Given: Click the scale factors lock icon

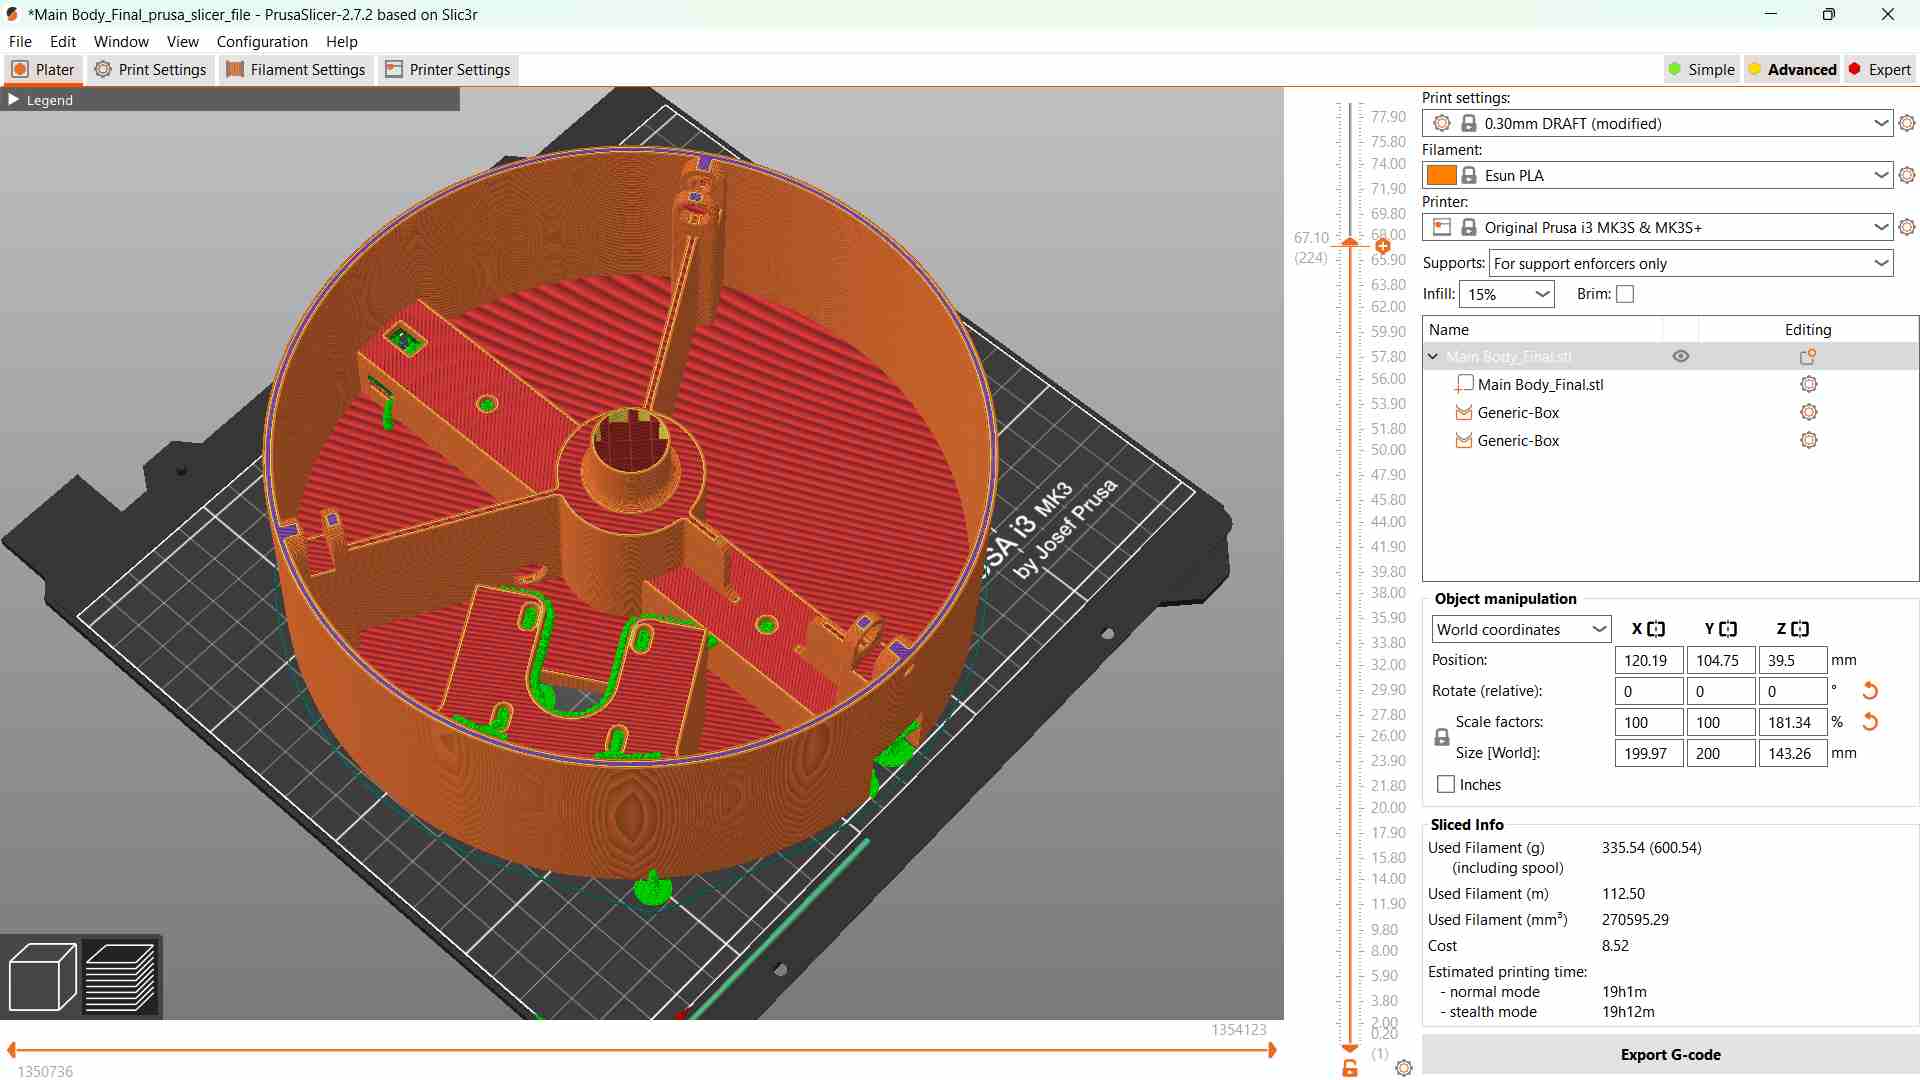Looking at the screenshot, I should point(1442,737).
